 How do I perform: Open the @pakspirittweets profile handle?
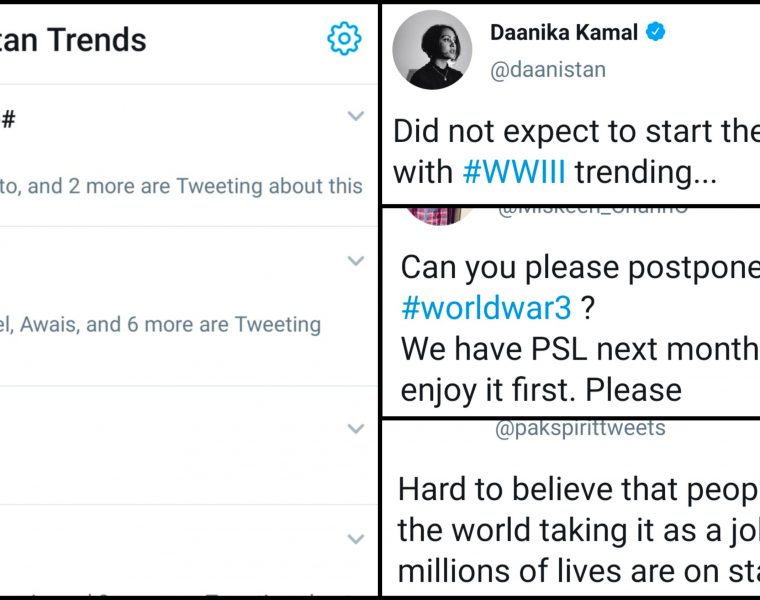pos(580,429)
